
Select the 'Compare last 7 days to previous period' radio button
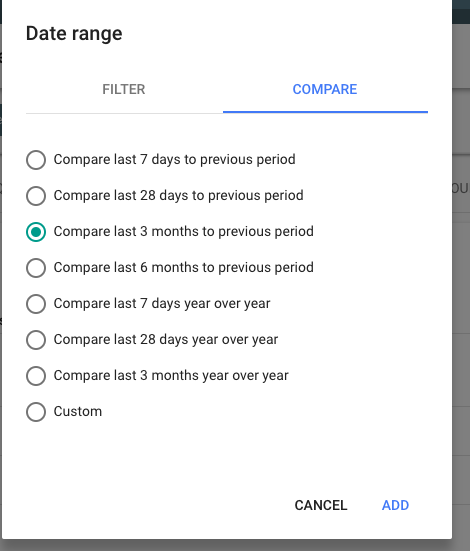point(36,160)
